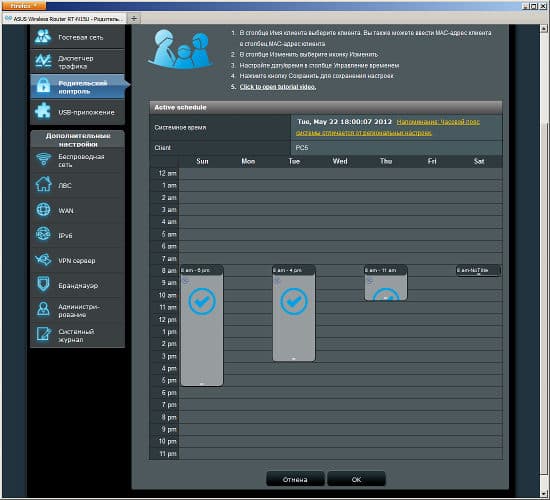Viewport: 550px width, 500px height.
Task: Click the Системный журнал notepad icon
Action: tap(43, 334)
